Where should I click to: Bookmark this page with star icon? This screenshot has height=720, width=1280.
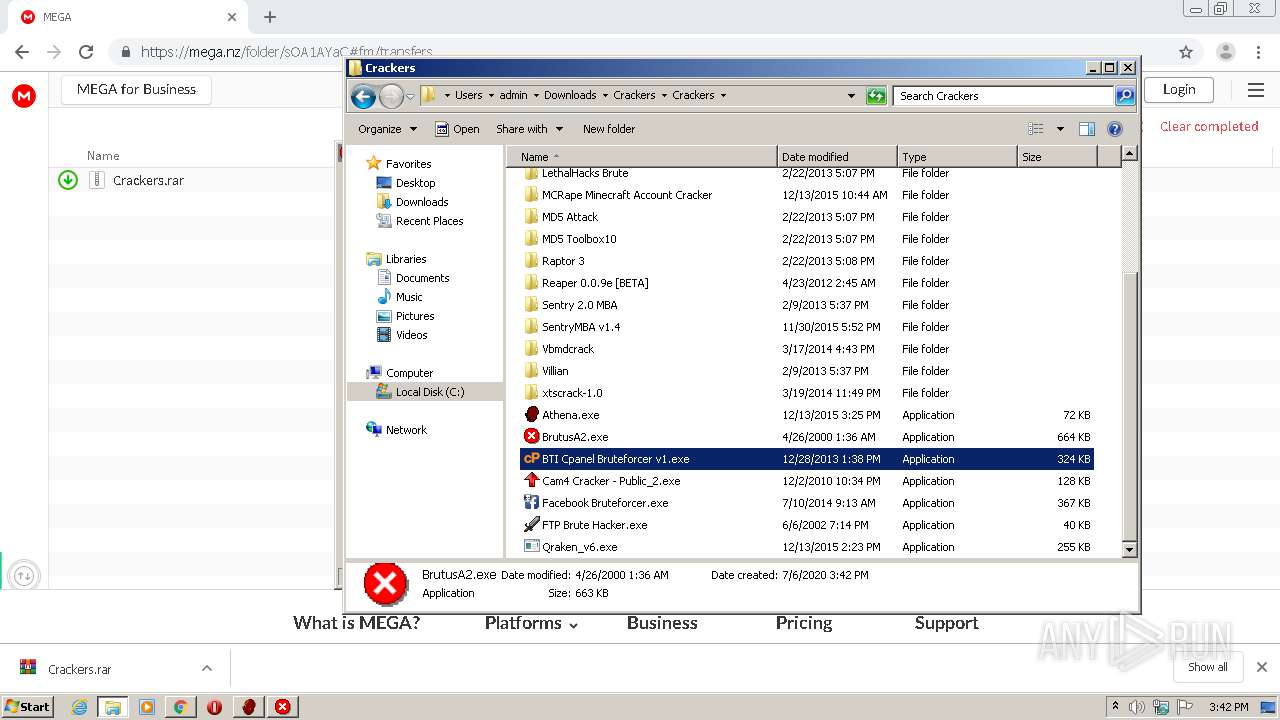pyautogui.click(x=1186, y=52)
